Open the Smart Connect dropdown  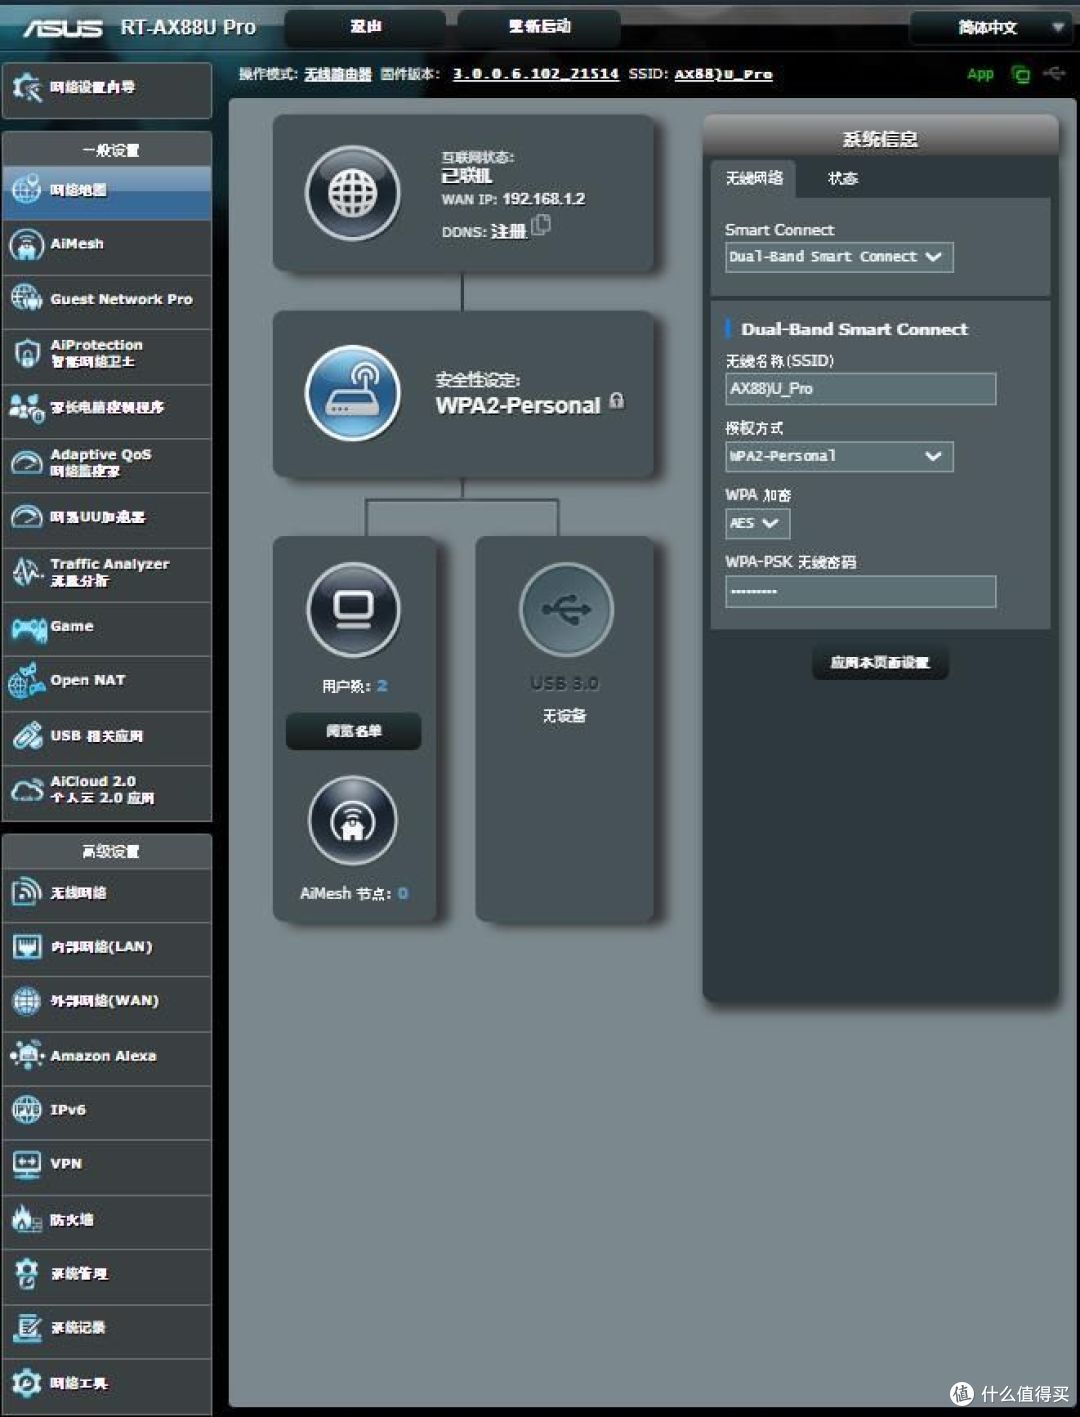839,257
